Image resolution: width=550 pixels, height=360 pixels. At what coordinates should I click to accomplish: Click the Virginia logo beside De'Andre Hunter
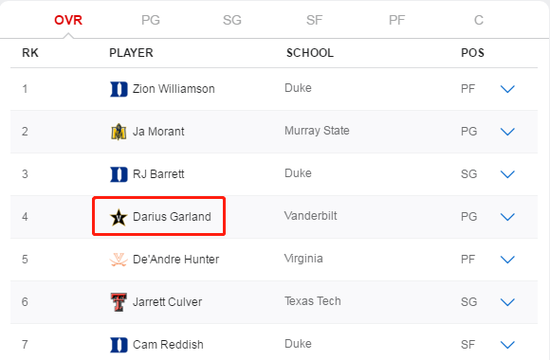(x=119, y=260)
